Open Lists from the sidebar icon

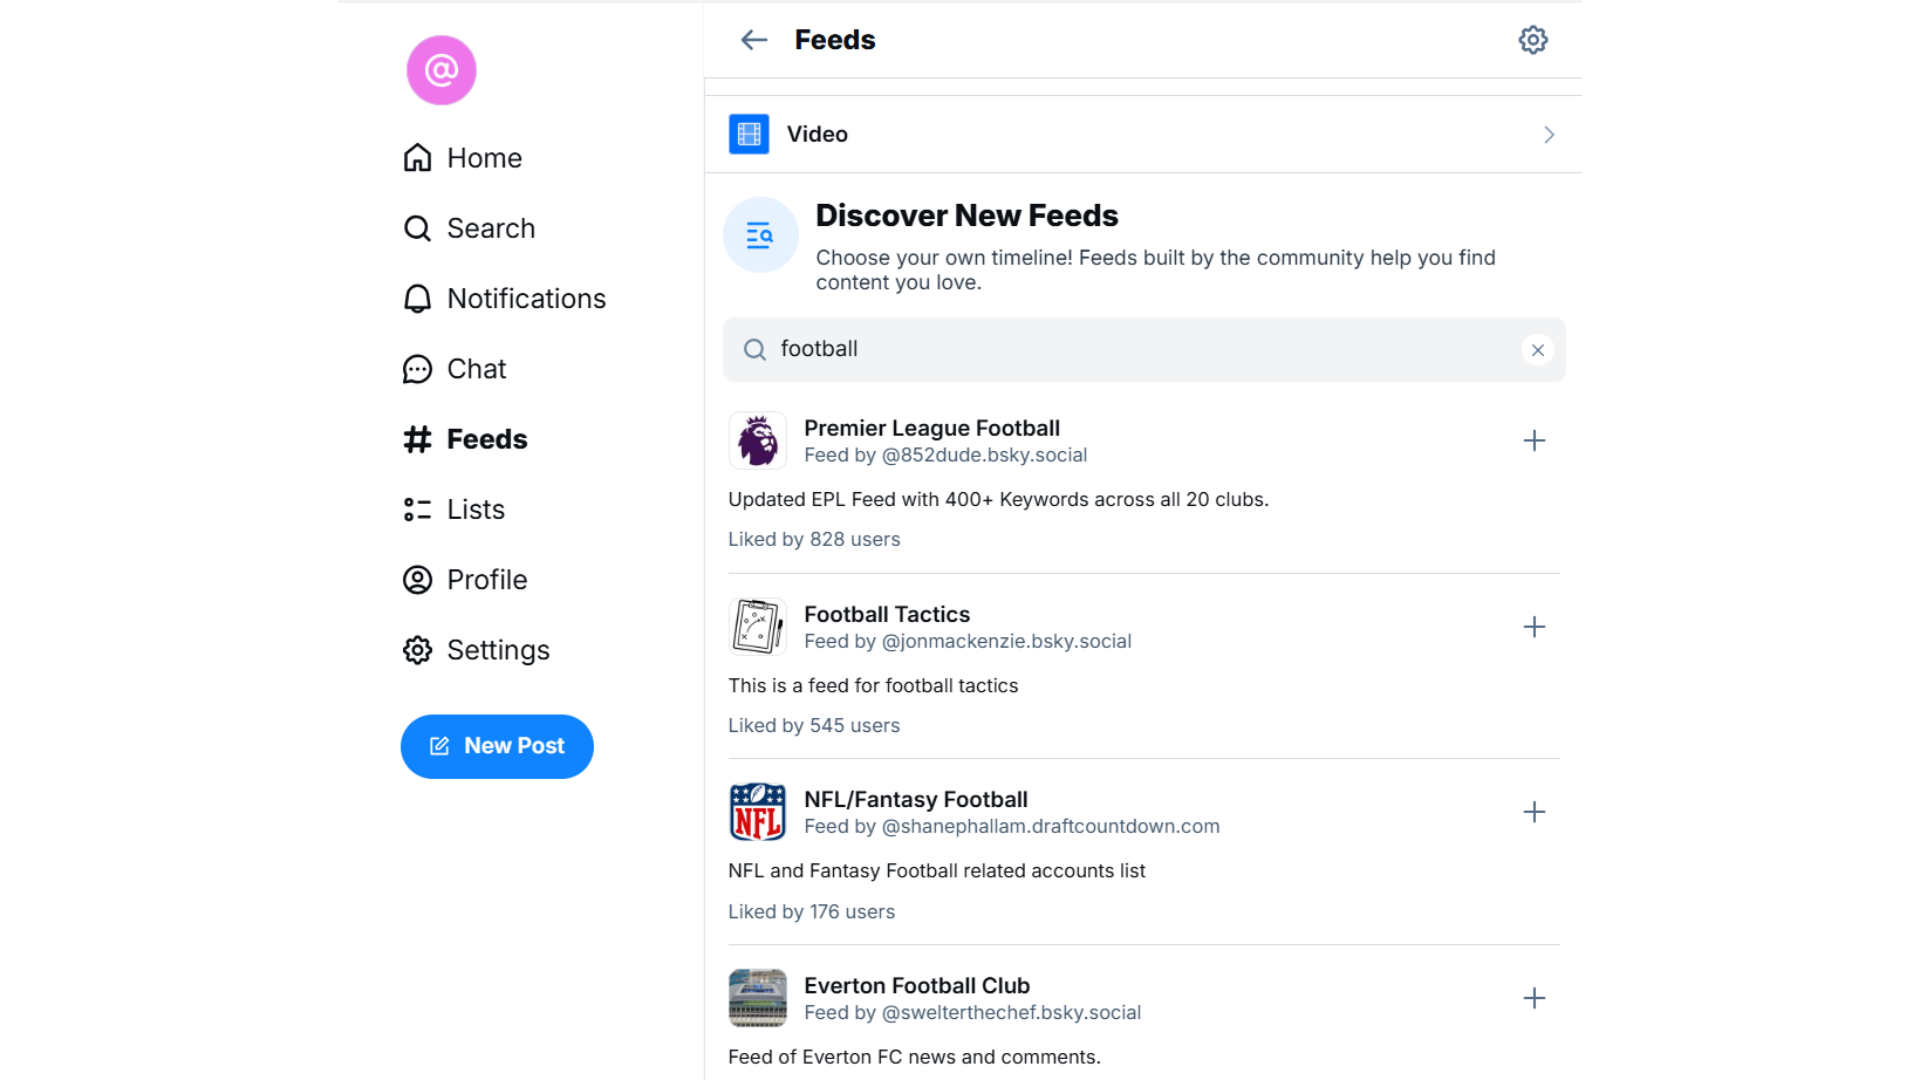coord(417,509)
